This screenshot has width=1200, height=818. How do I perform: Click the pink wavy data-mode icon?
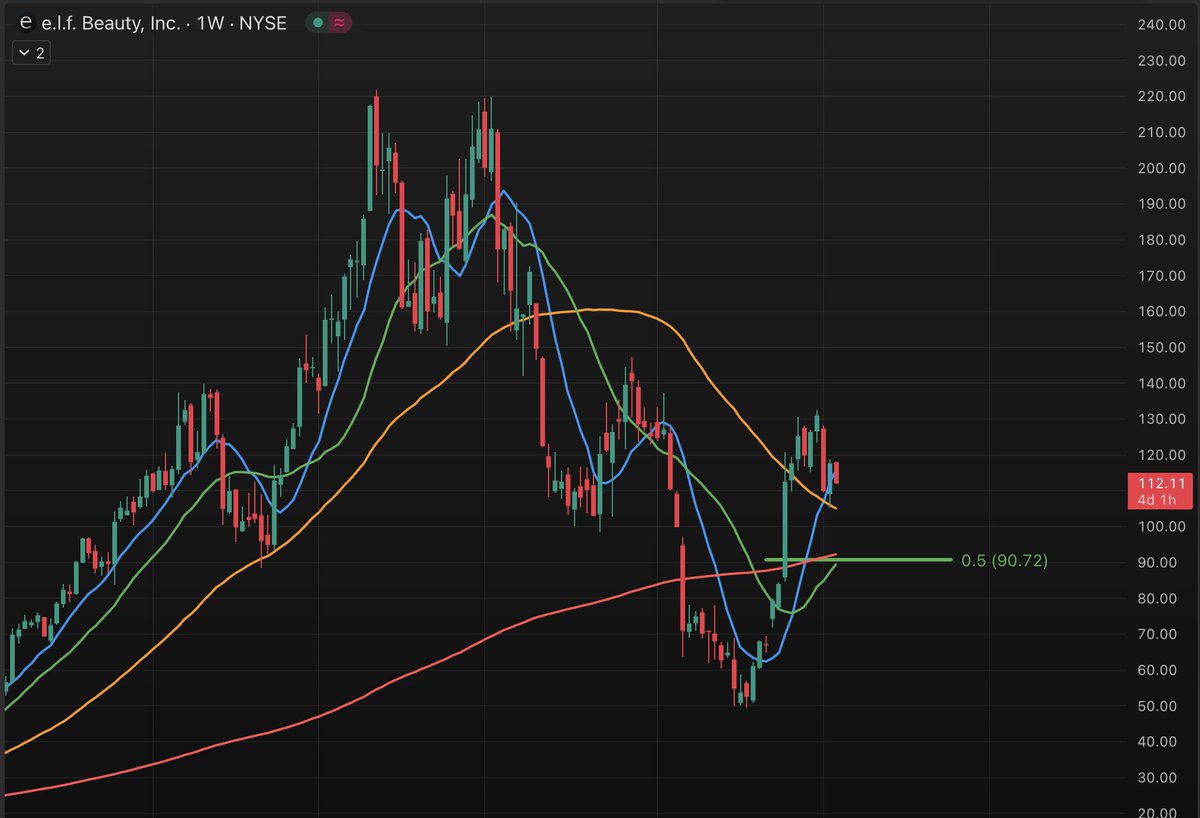pyautogui.click(x=339, y=23)
